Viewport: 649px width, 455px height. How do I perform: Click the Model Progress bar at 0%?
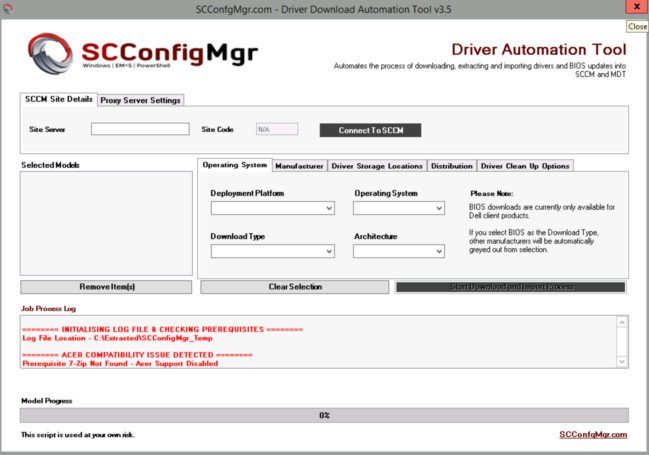pyautogui.click(x=324, y=415)
